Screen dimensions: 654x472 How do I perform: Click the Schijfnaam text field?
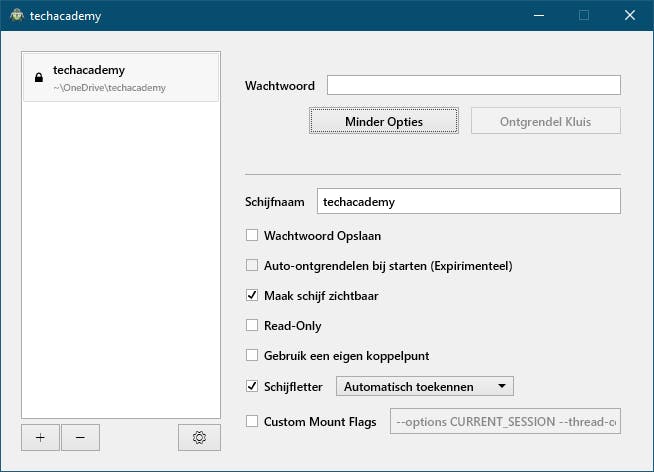coord(468,201)
